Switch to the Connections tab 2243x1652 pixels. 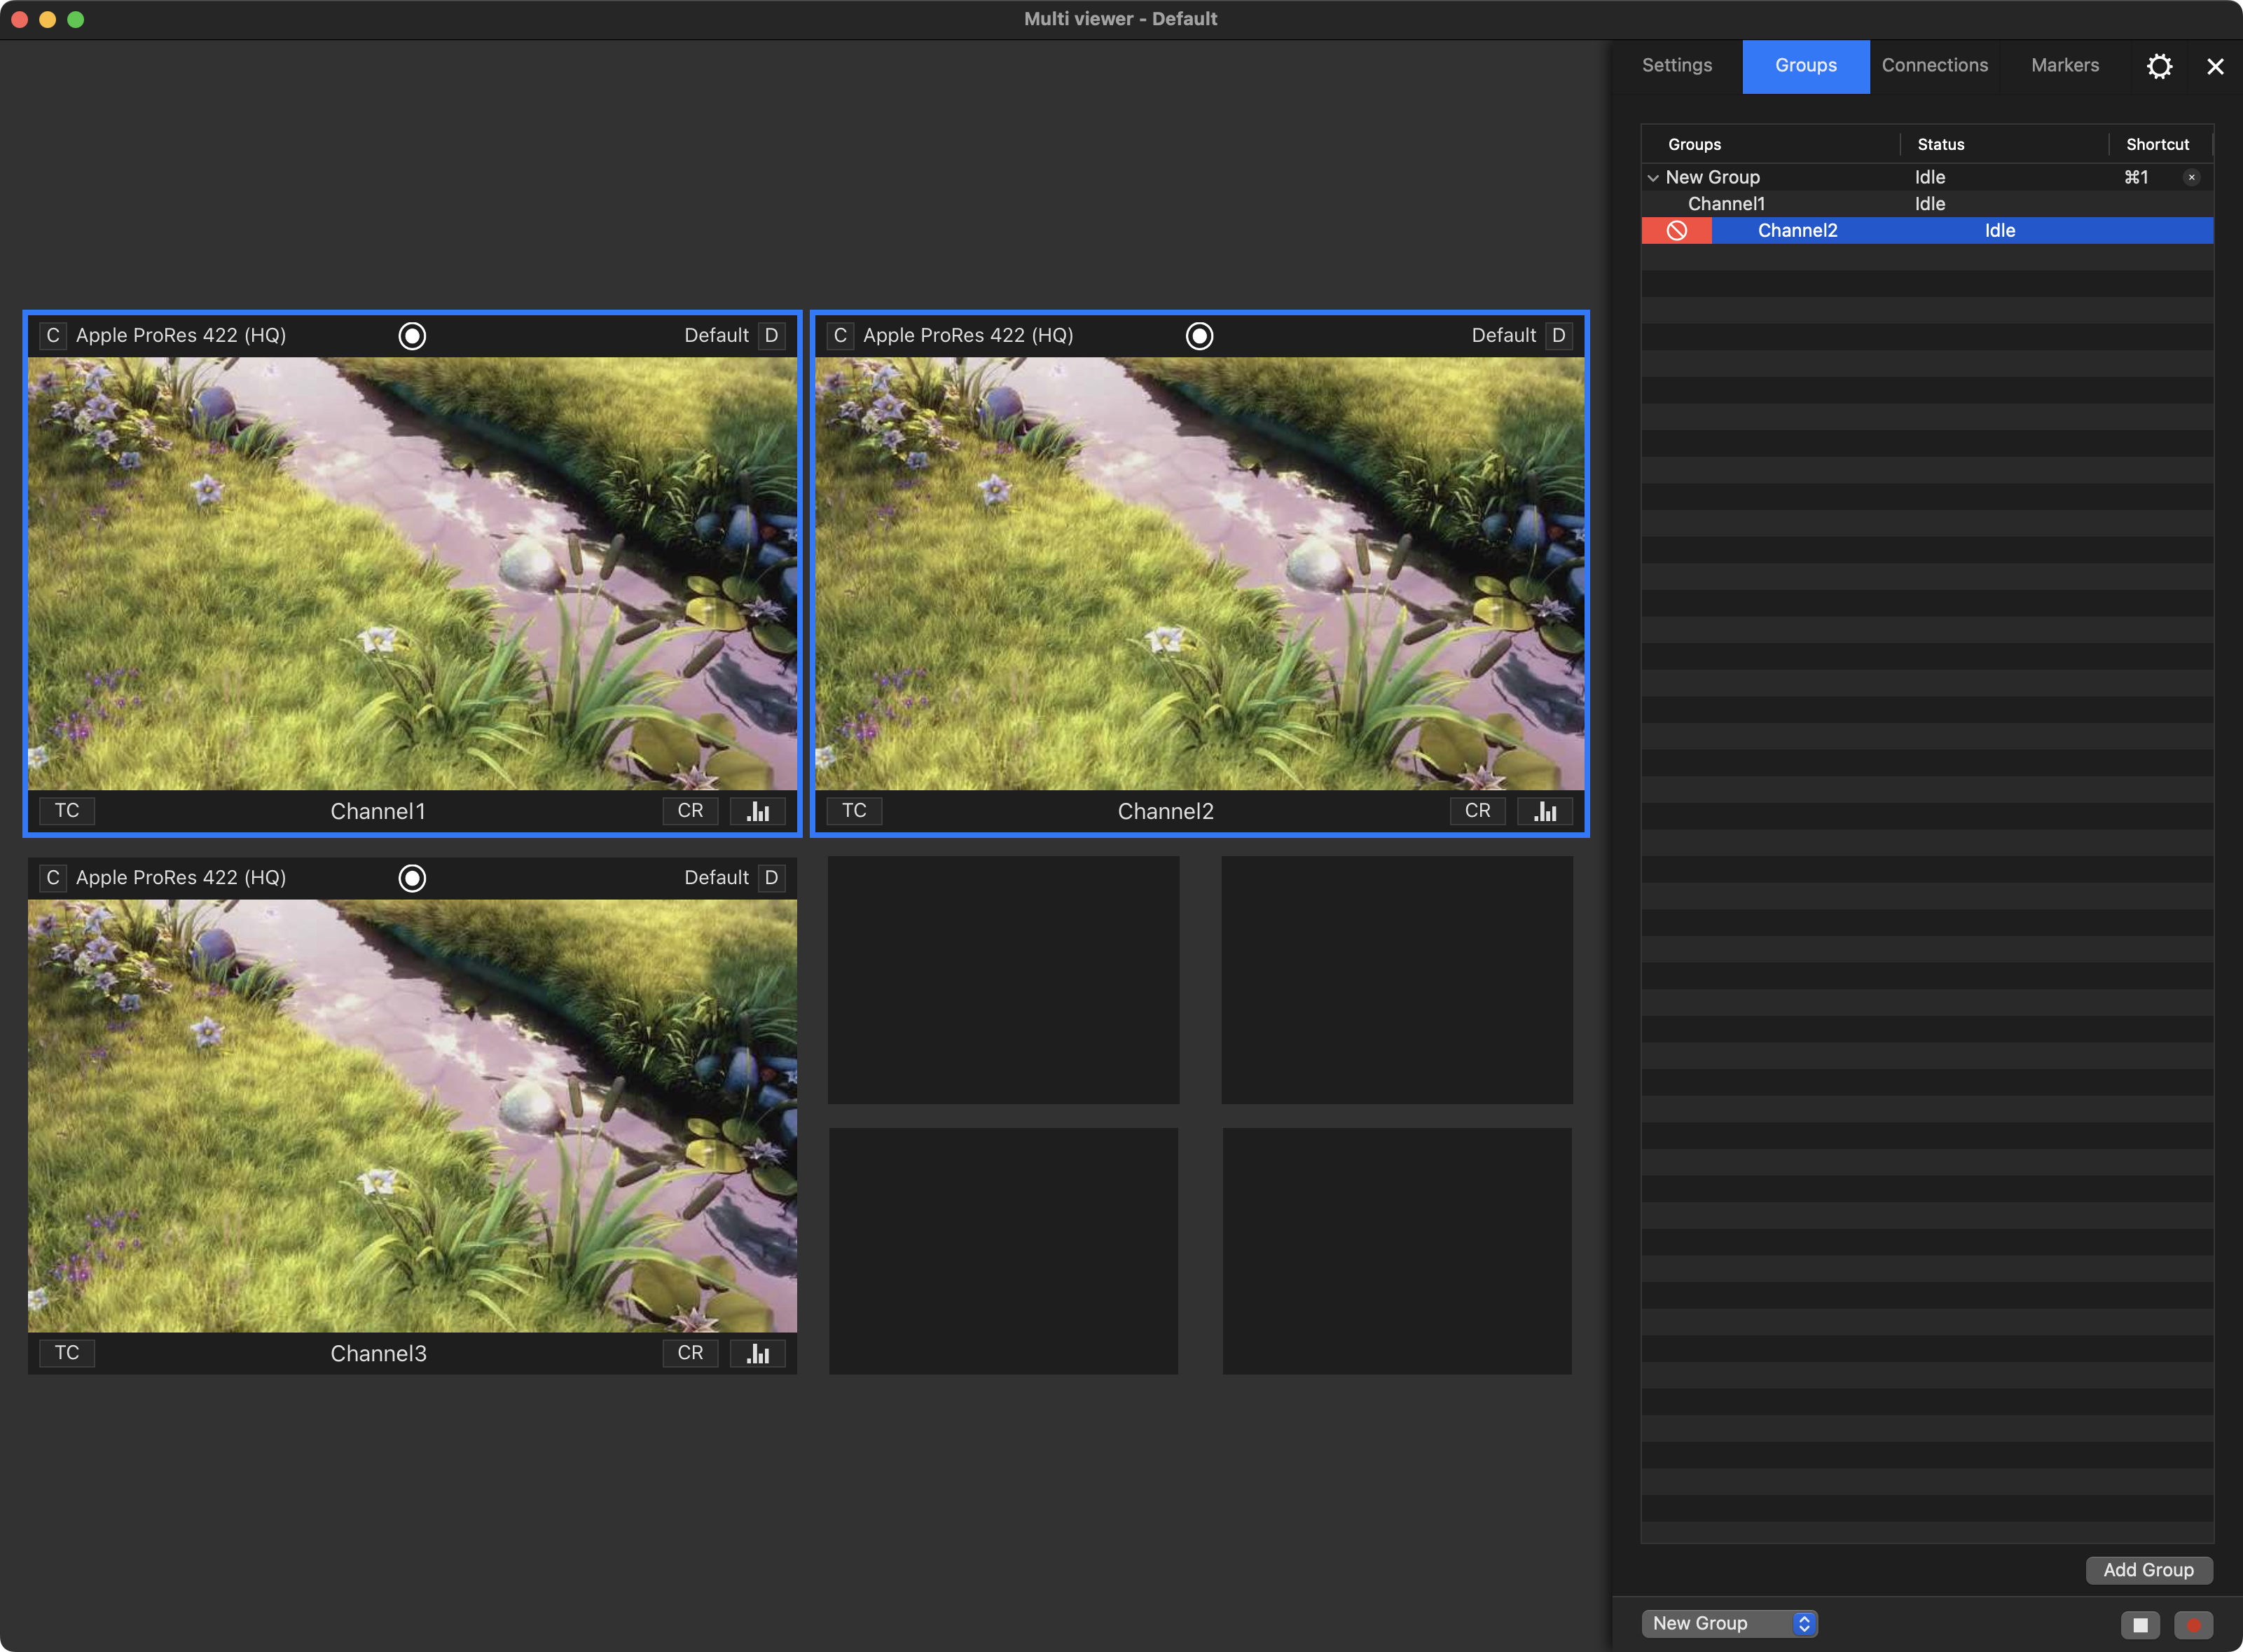point(1935,66)
